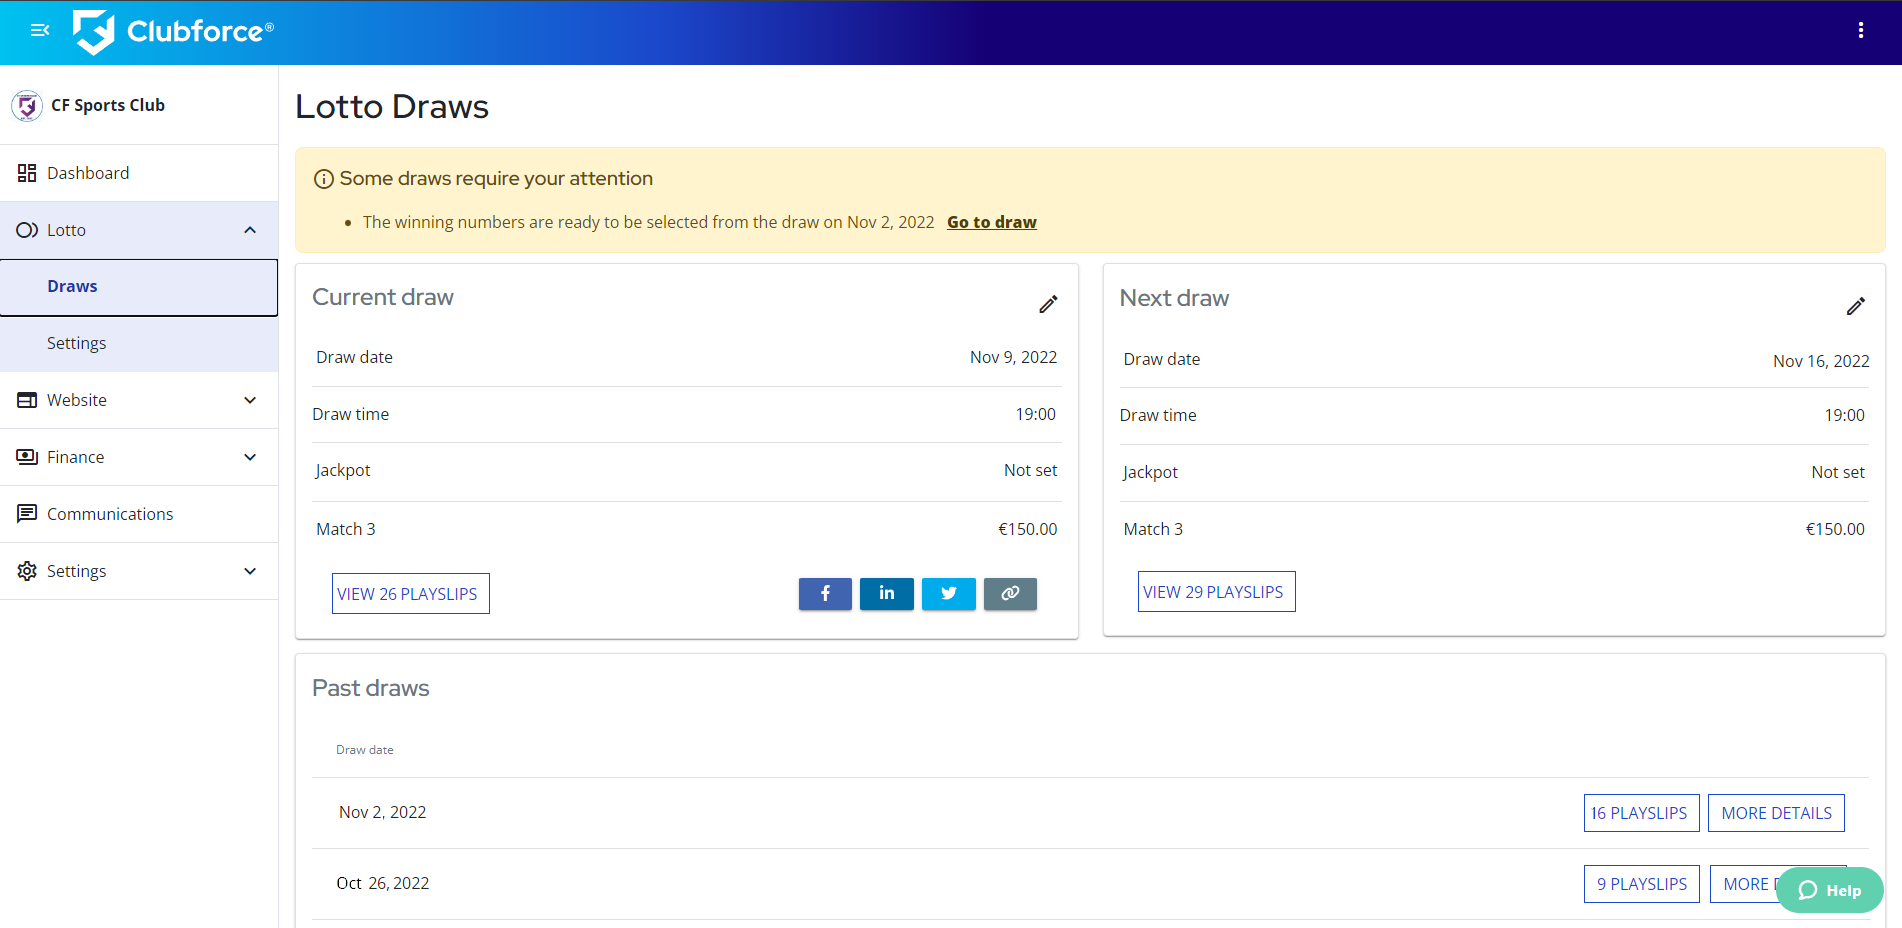1902x928 pixels.
Task: Edit the Next draw with pencil icon
Action: tap(1855, 306)
